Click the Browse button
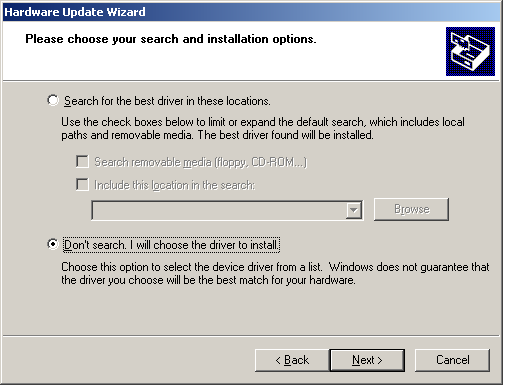 click(411, 209)
